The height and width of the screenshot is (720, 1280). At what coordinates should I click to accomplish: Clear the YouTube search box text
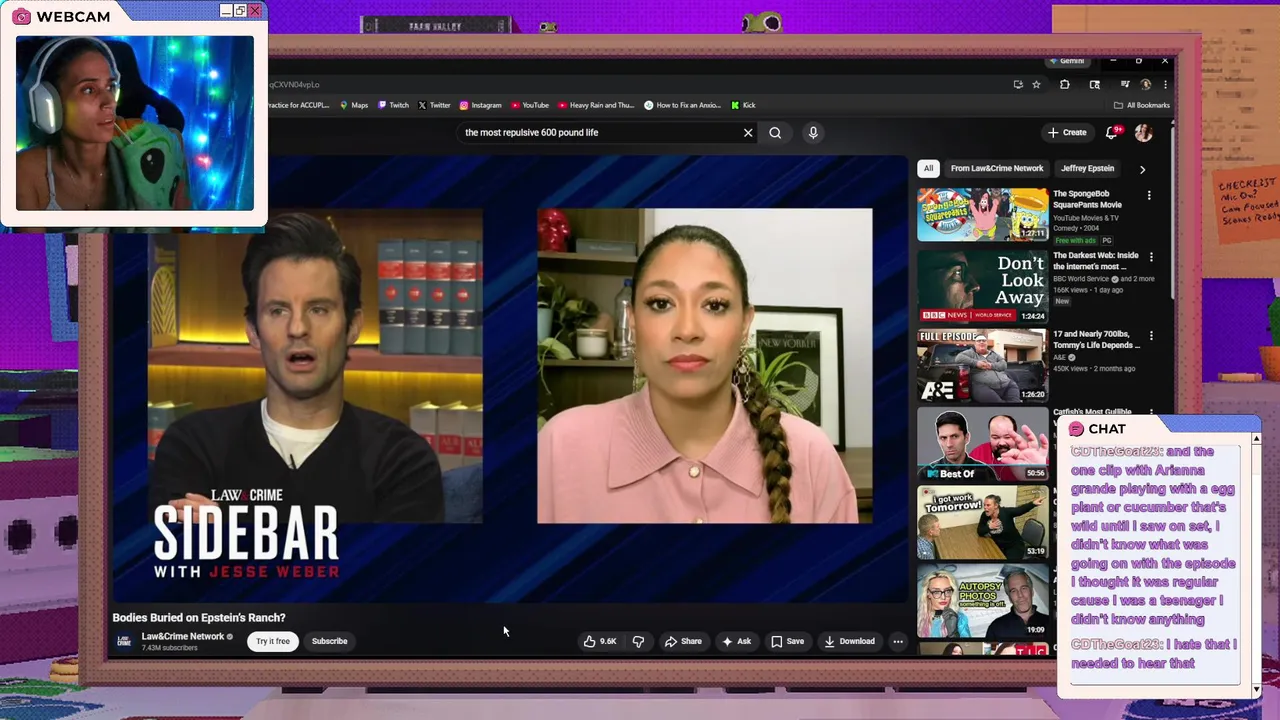748,132
